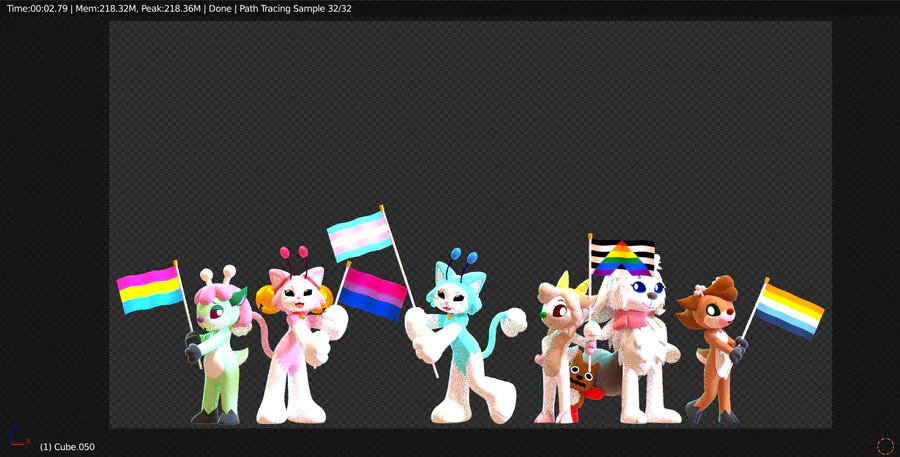Click the "(1) Cube.050" object label
The height and width of the screenshot is (457, 900).
[67, 447]
